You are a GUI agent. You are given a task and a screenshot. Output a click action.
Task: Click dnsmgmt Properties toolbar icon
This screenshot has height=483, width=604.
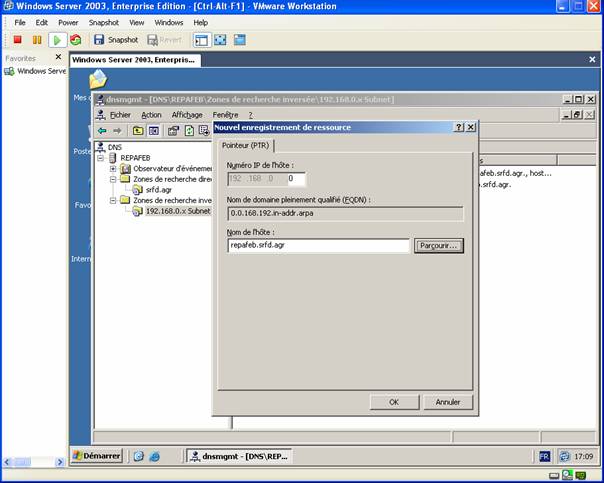tap(173, 131)
